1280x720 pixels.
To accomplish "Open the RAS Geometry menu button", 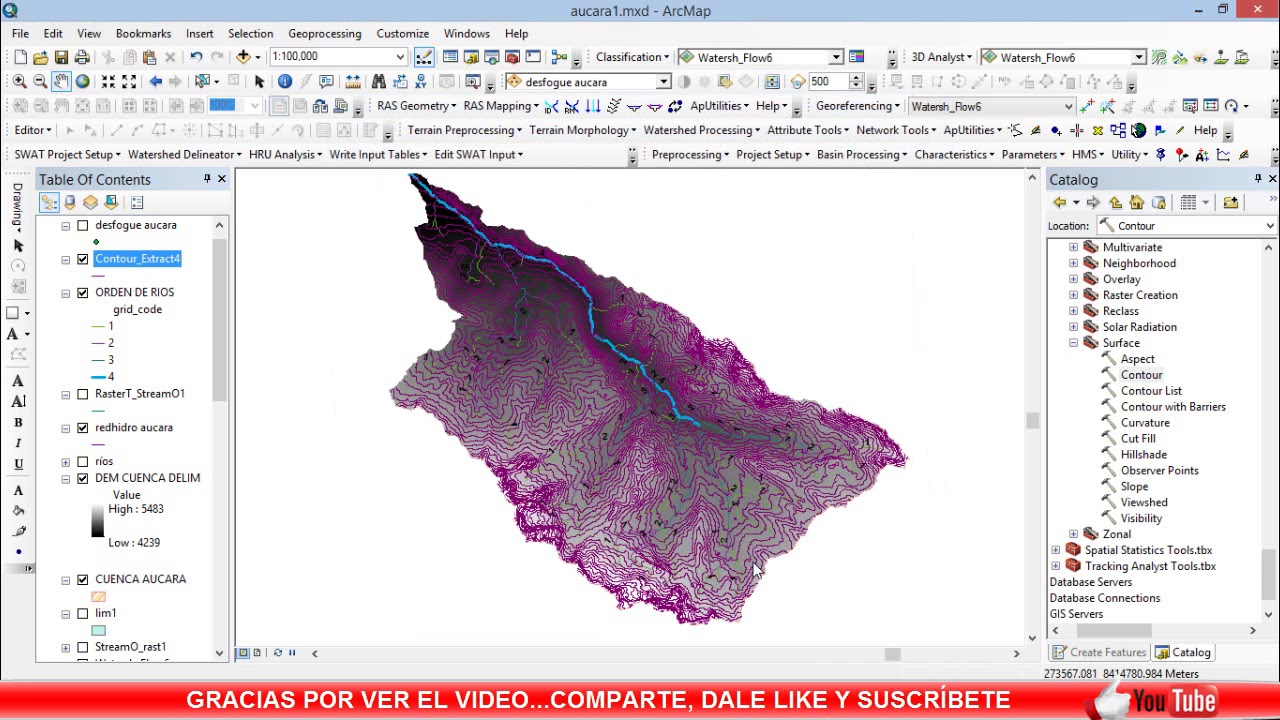I will [x=416, y=106].
